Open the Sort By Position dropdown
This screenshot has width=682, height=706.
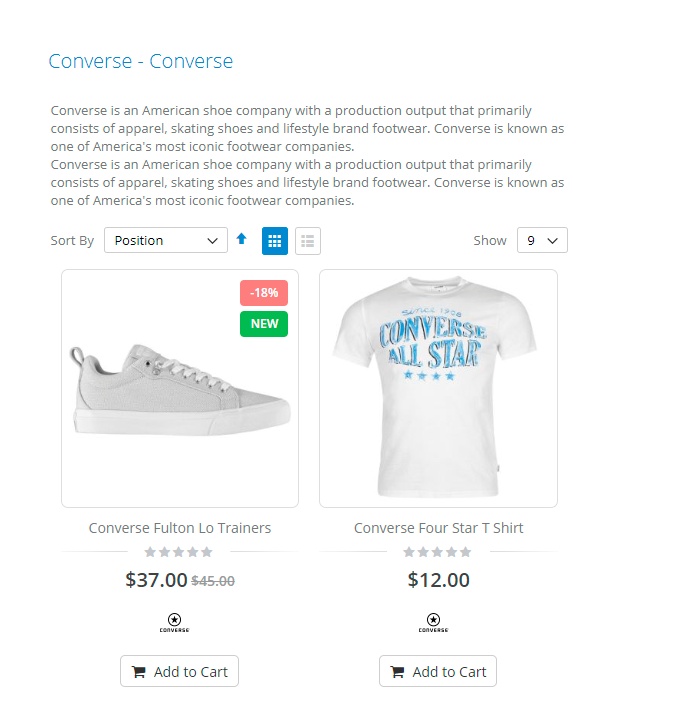(x=166, y=241)
